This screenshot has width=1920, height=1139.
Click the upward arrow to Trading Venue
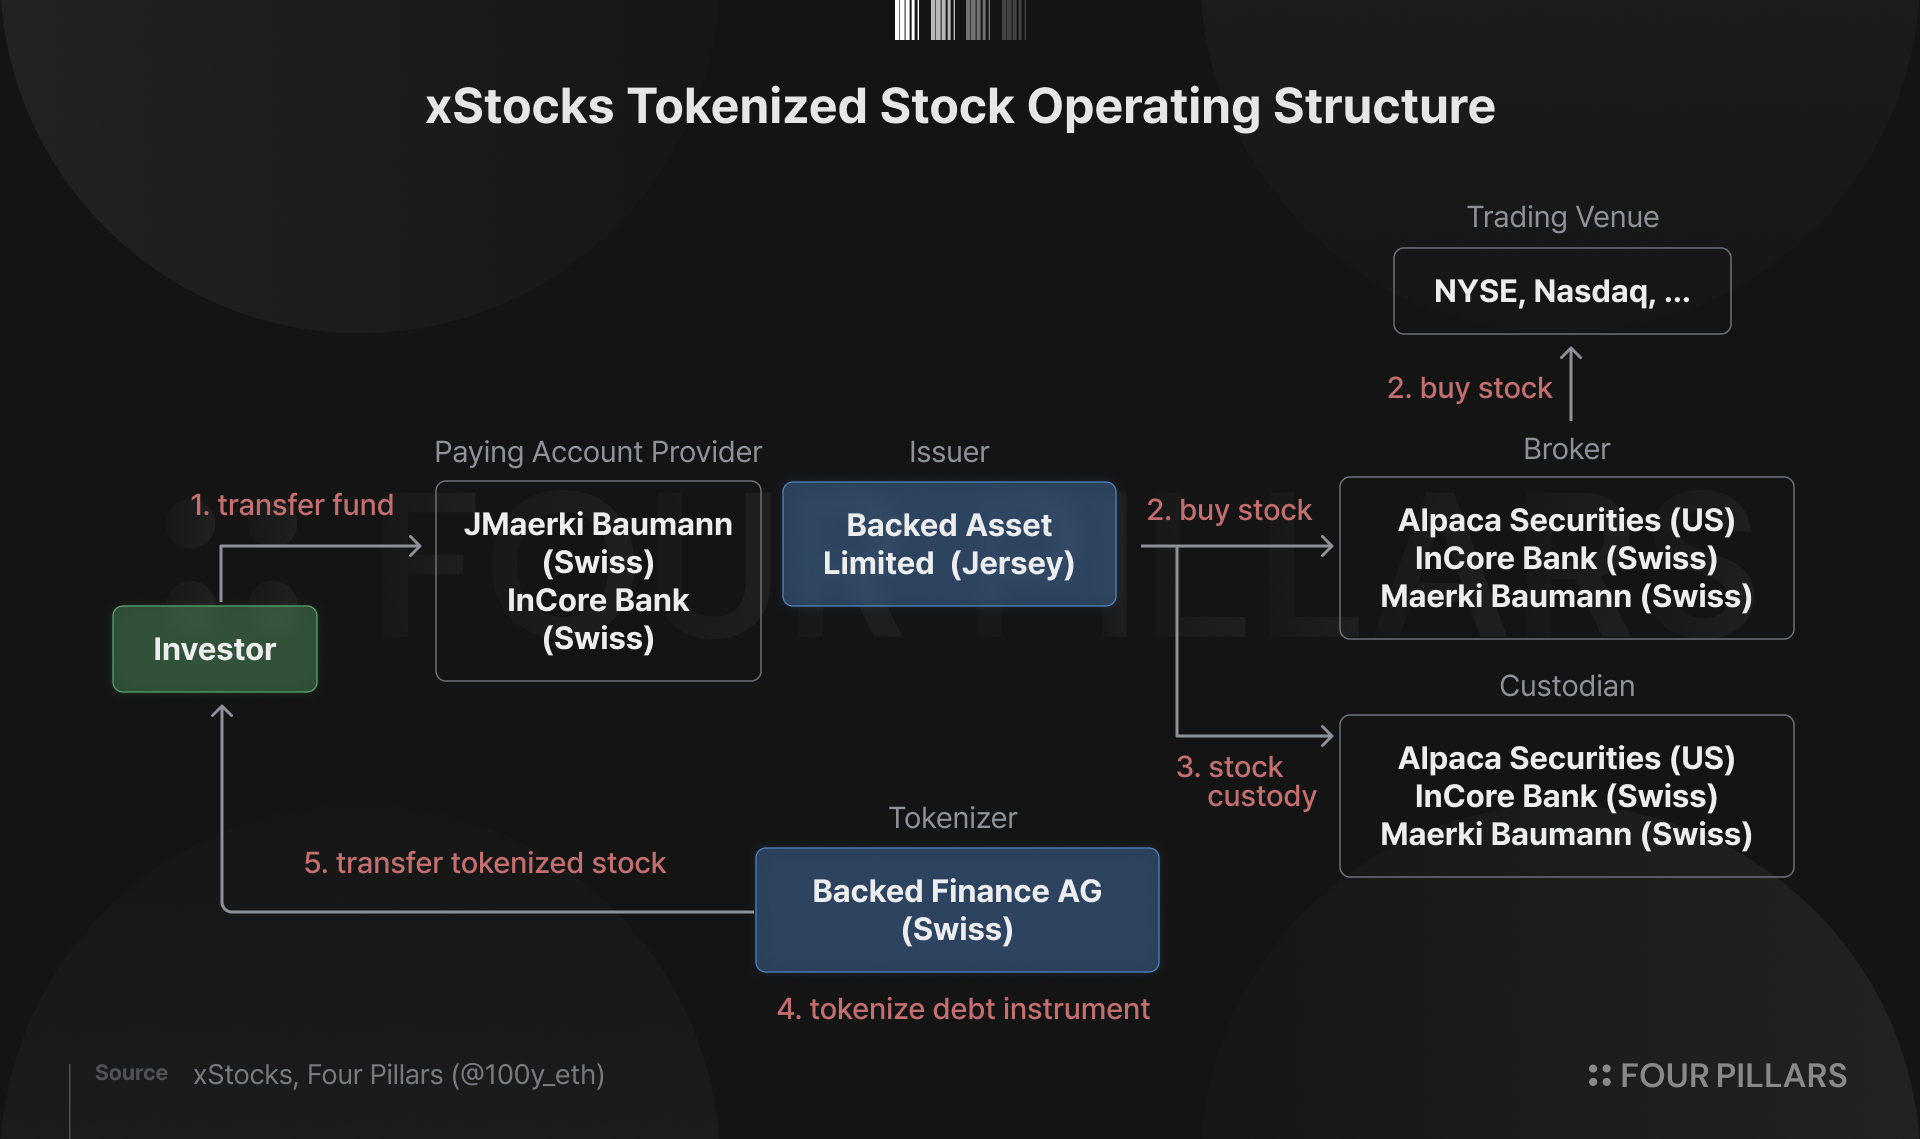(1571, 383)
